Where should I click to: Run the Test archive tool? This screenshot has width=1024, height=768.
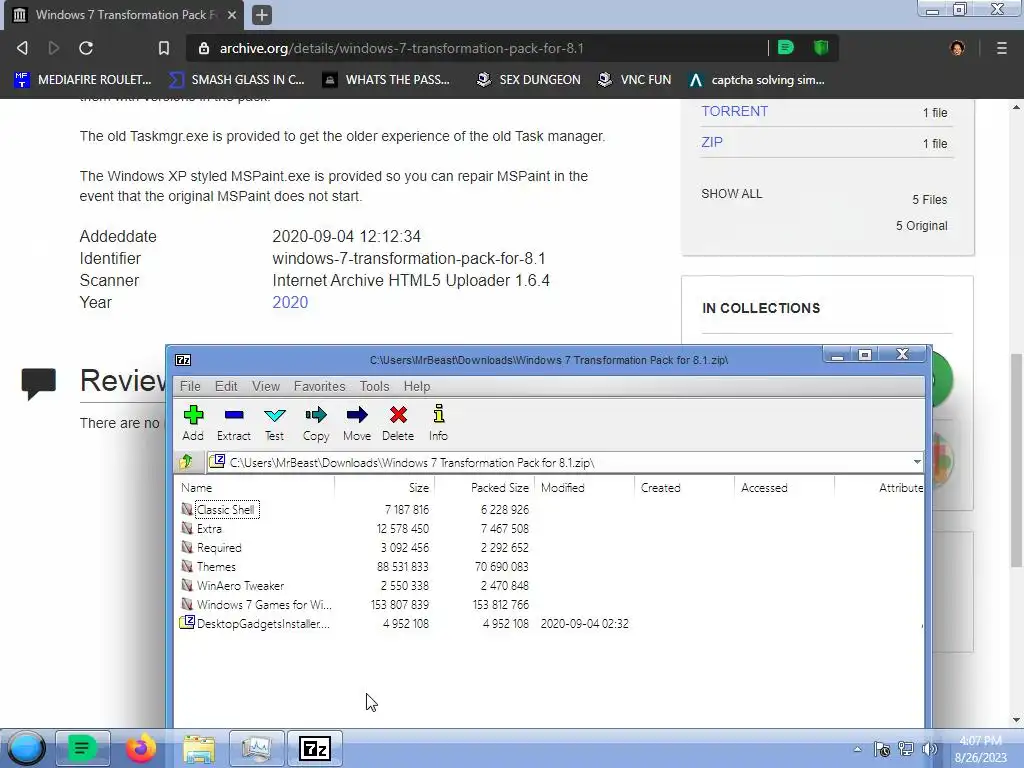[x=274, y=423]
